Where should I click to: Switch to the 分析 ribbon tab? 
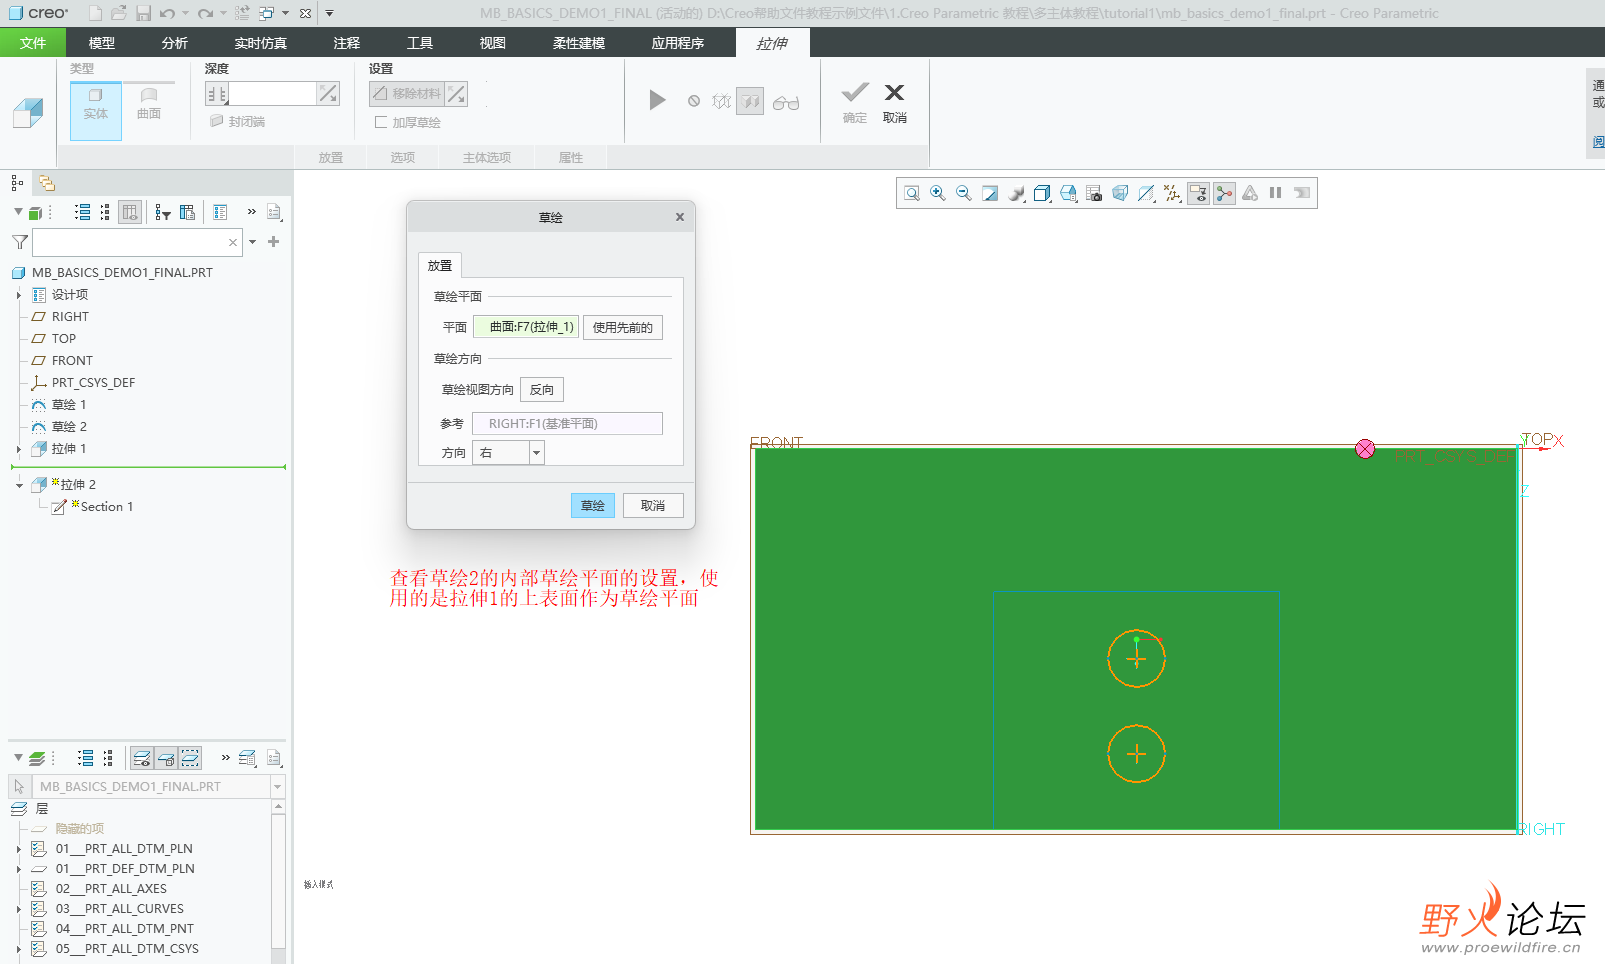(x=175, y=43)
